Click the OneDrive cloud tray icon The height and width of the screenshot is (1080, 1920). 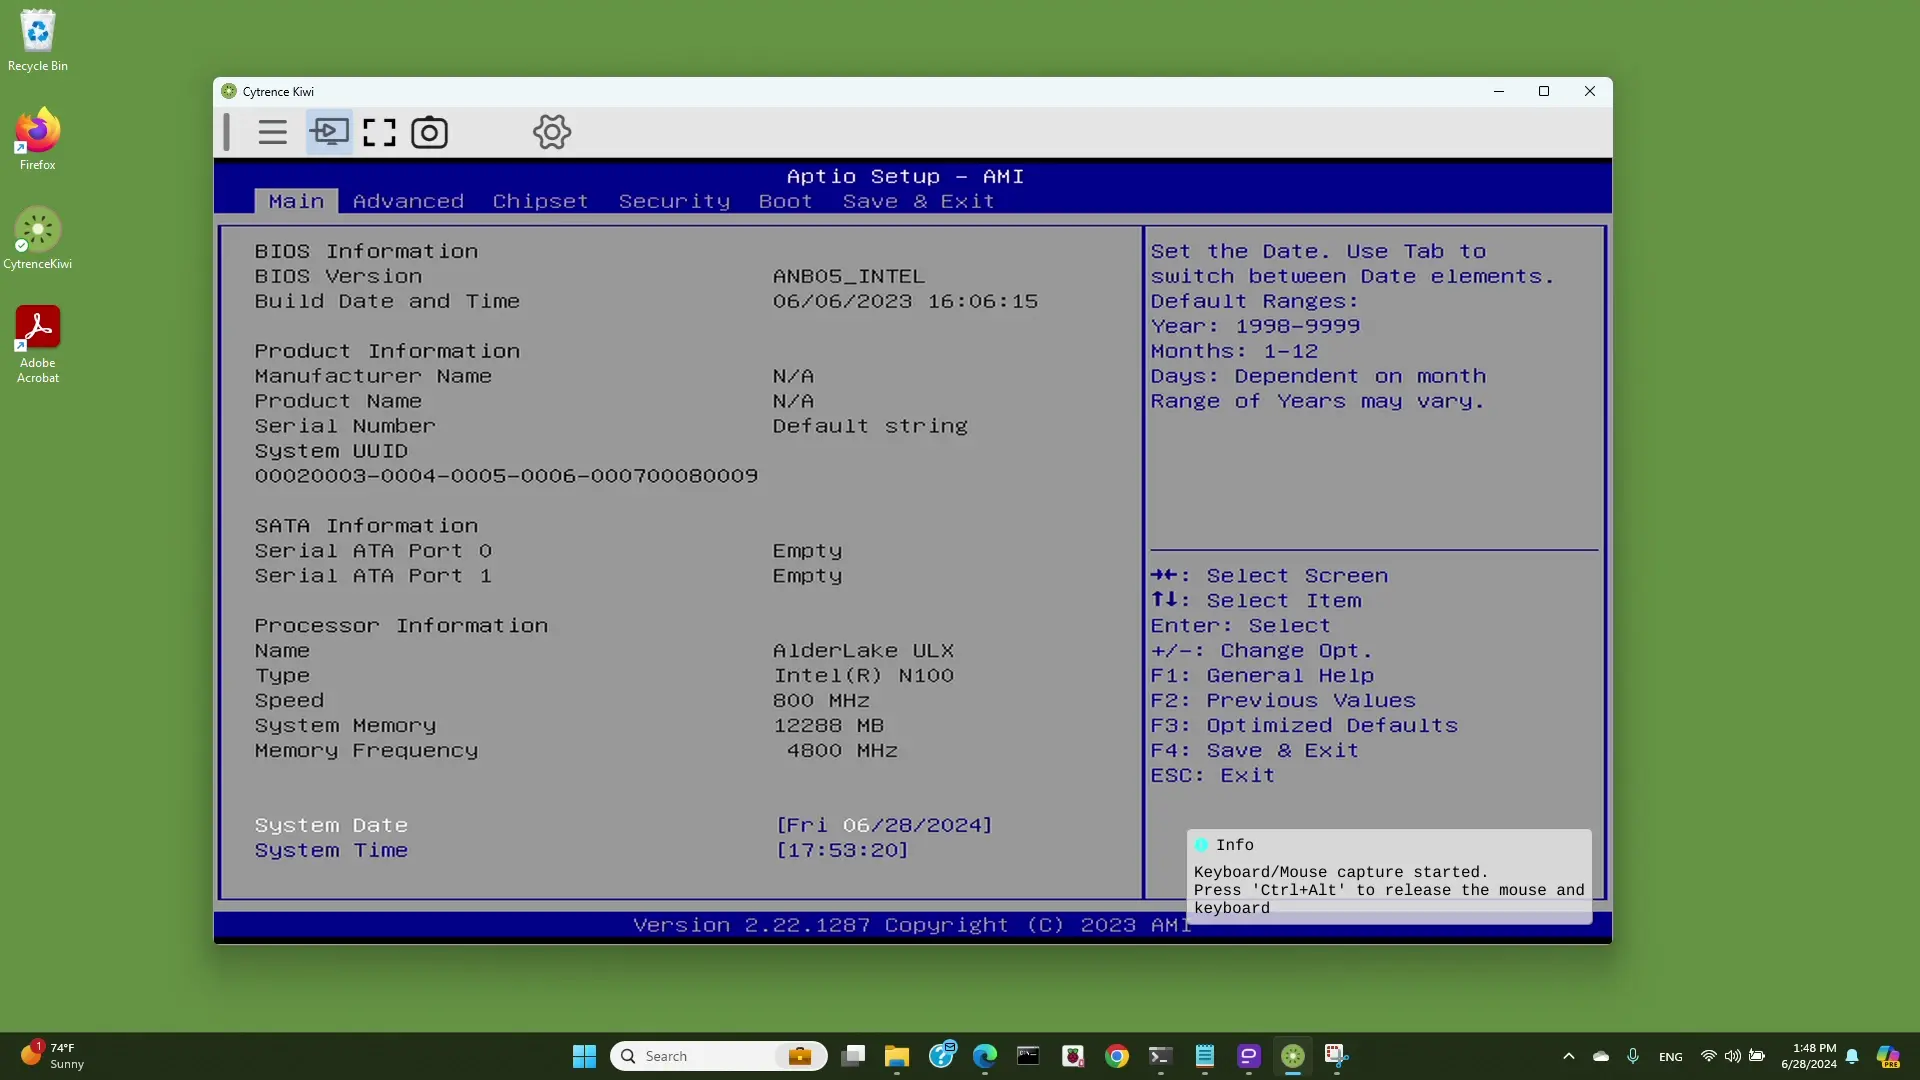click(x=1601, y=1056)
